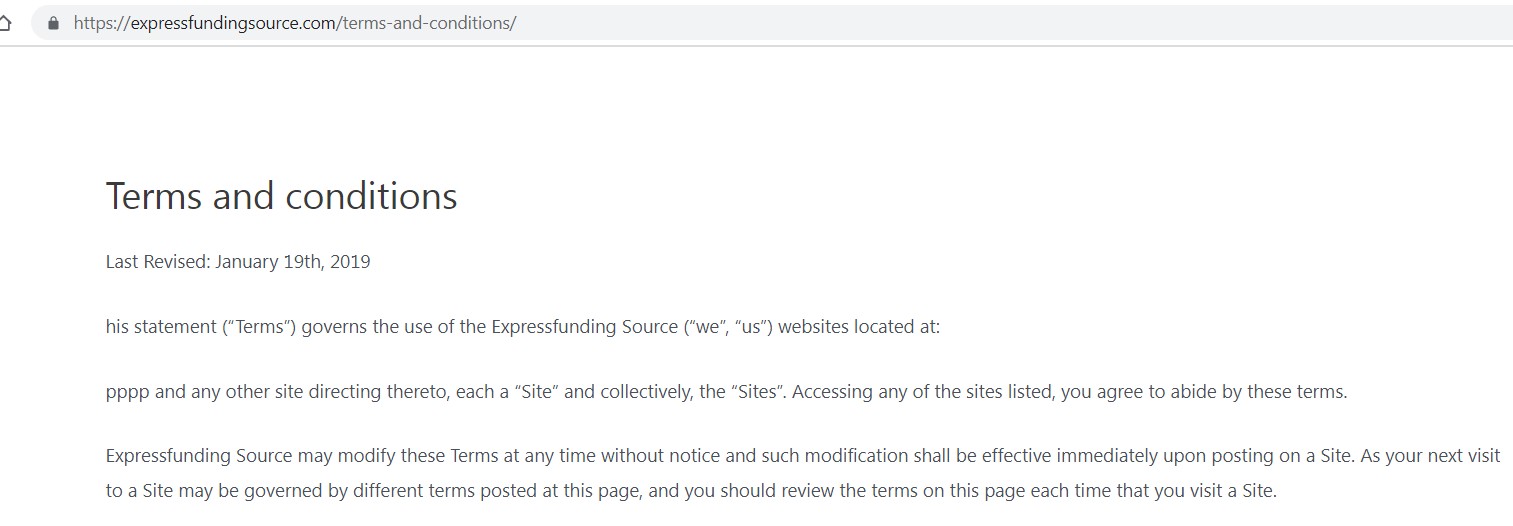Click the /terms-and-conditions/ path in the URL

coord(427,23)
